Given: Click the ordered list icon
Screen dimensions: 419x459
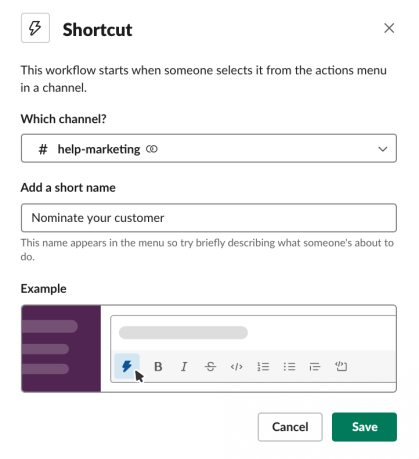Looking at the screenshot, I should click(263, 367).
